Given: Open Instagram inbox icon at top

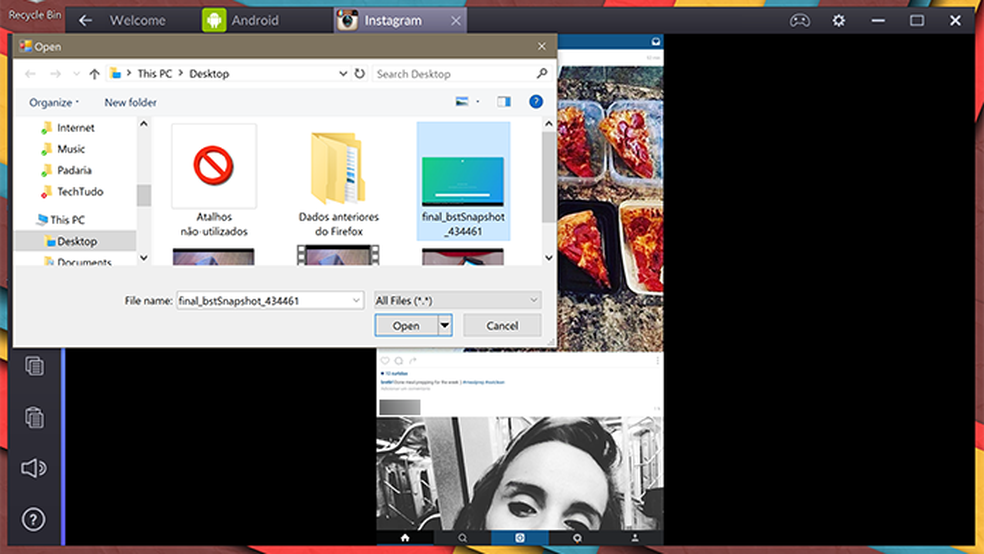Looking at the screenshot, I should pos(655,41).
